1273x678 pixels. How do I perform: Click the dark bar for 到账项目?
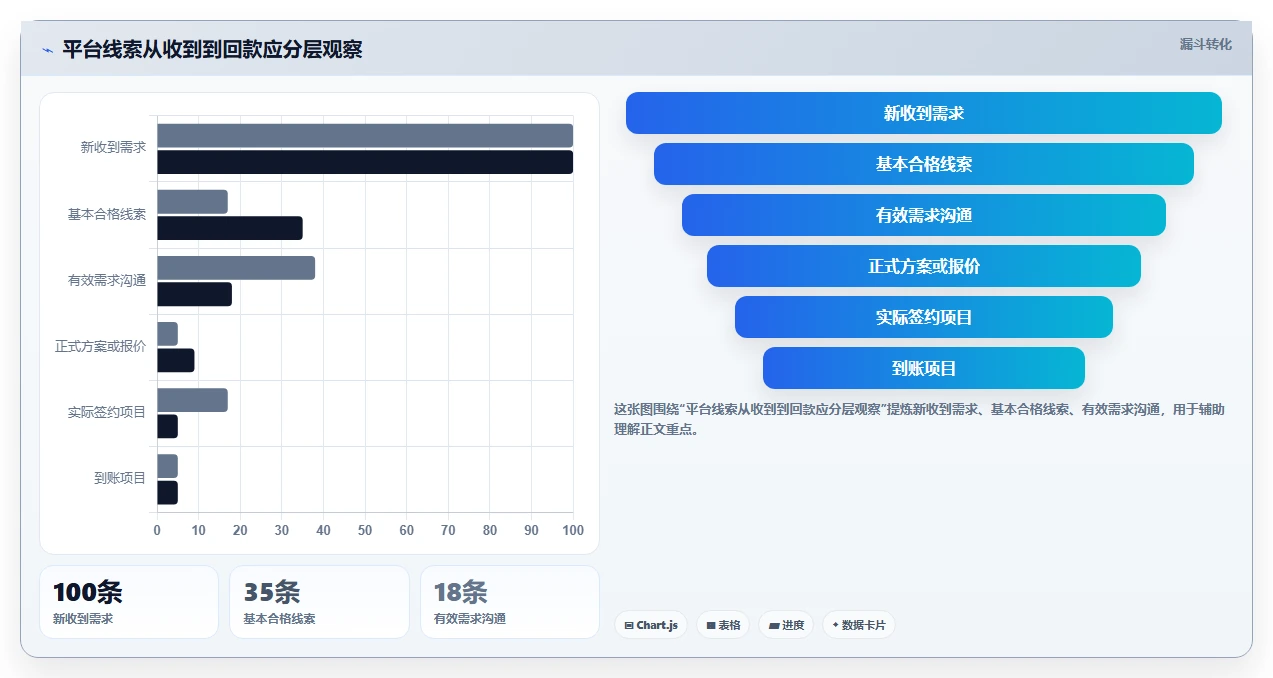(167, 492)
